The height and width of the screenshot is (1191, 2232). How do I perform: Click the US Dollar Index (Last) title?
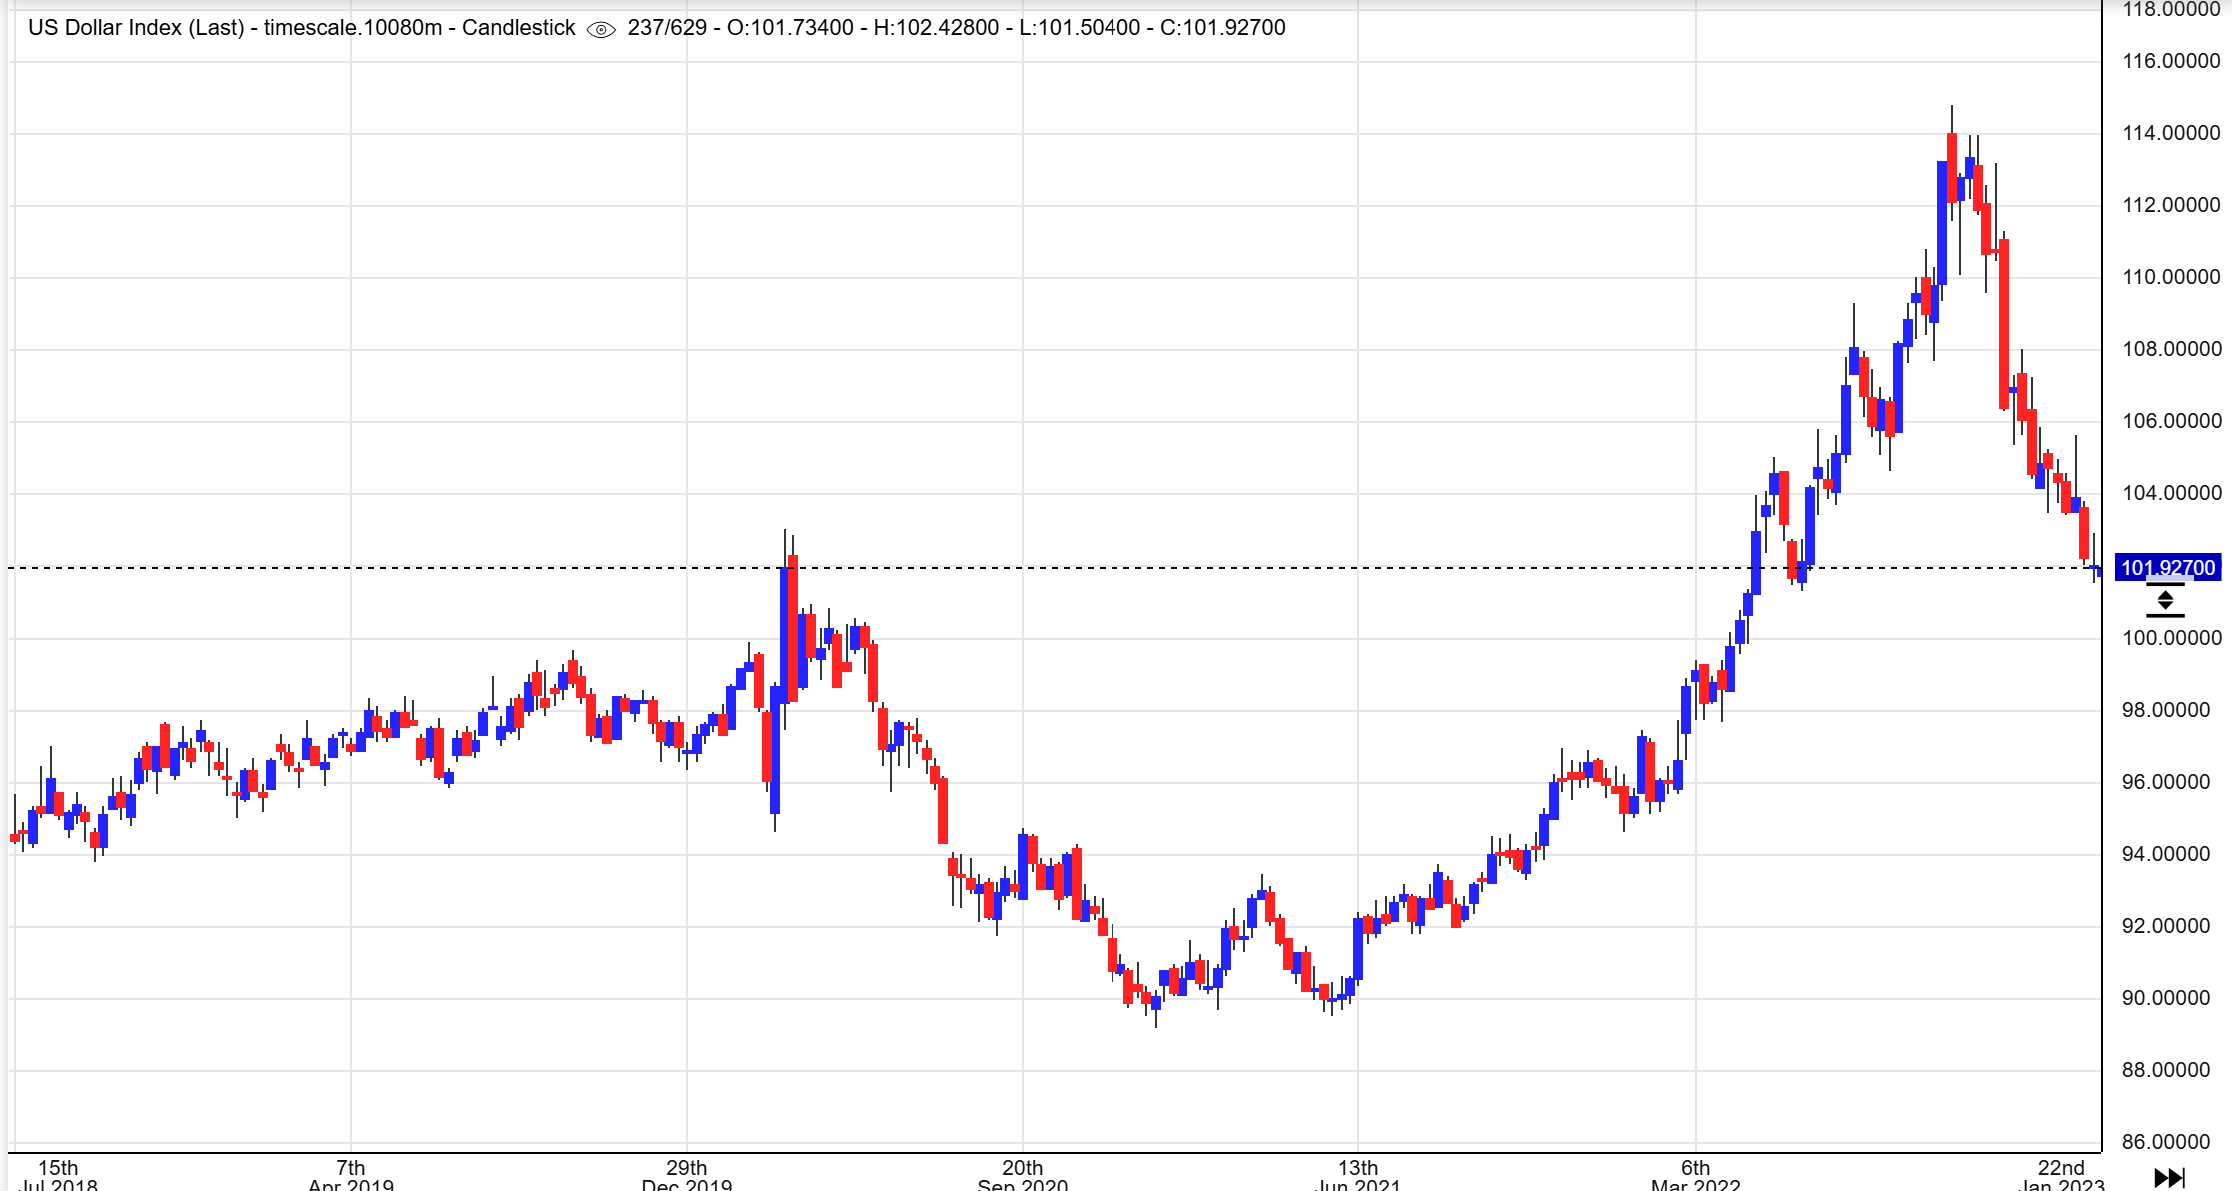pos(136,28)
